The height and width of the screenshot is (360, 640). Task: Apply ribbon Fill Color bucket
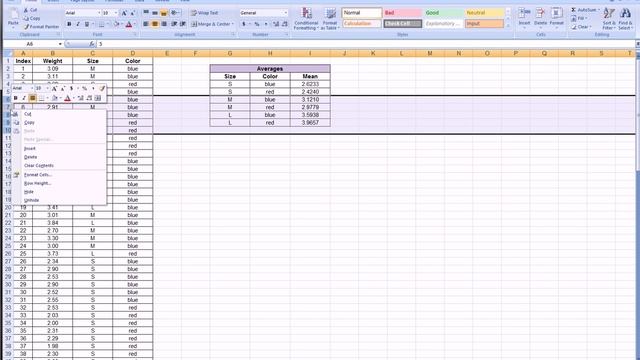point(116,24)
